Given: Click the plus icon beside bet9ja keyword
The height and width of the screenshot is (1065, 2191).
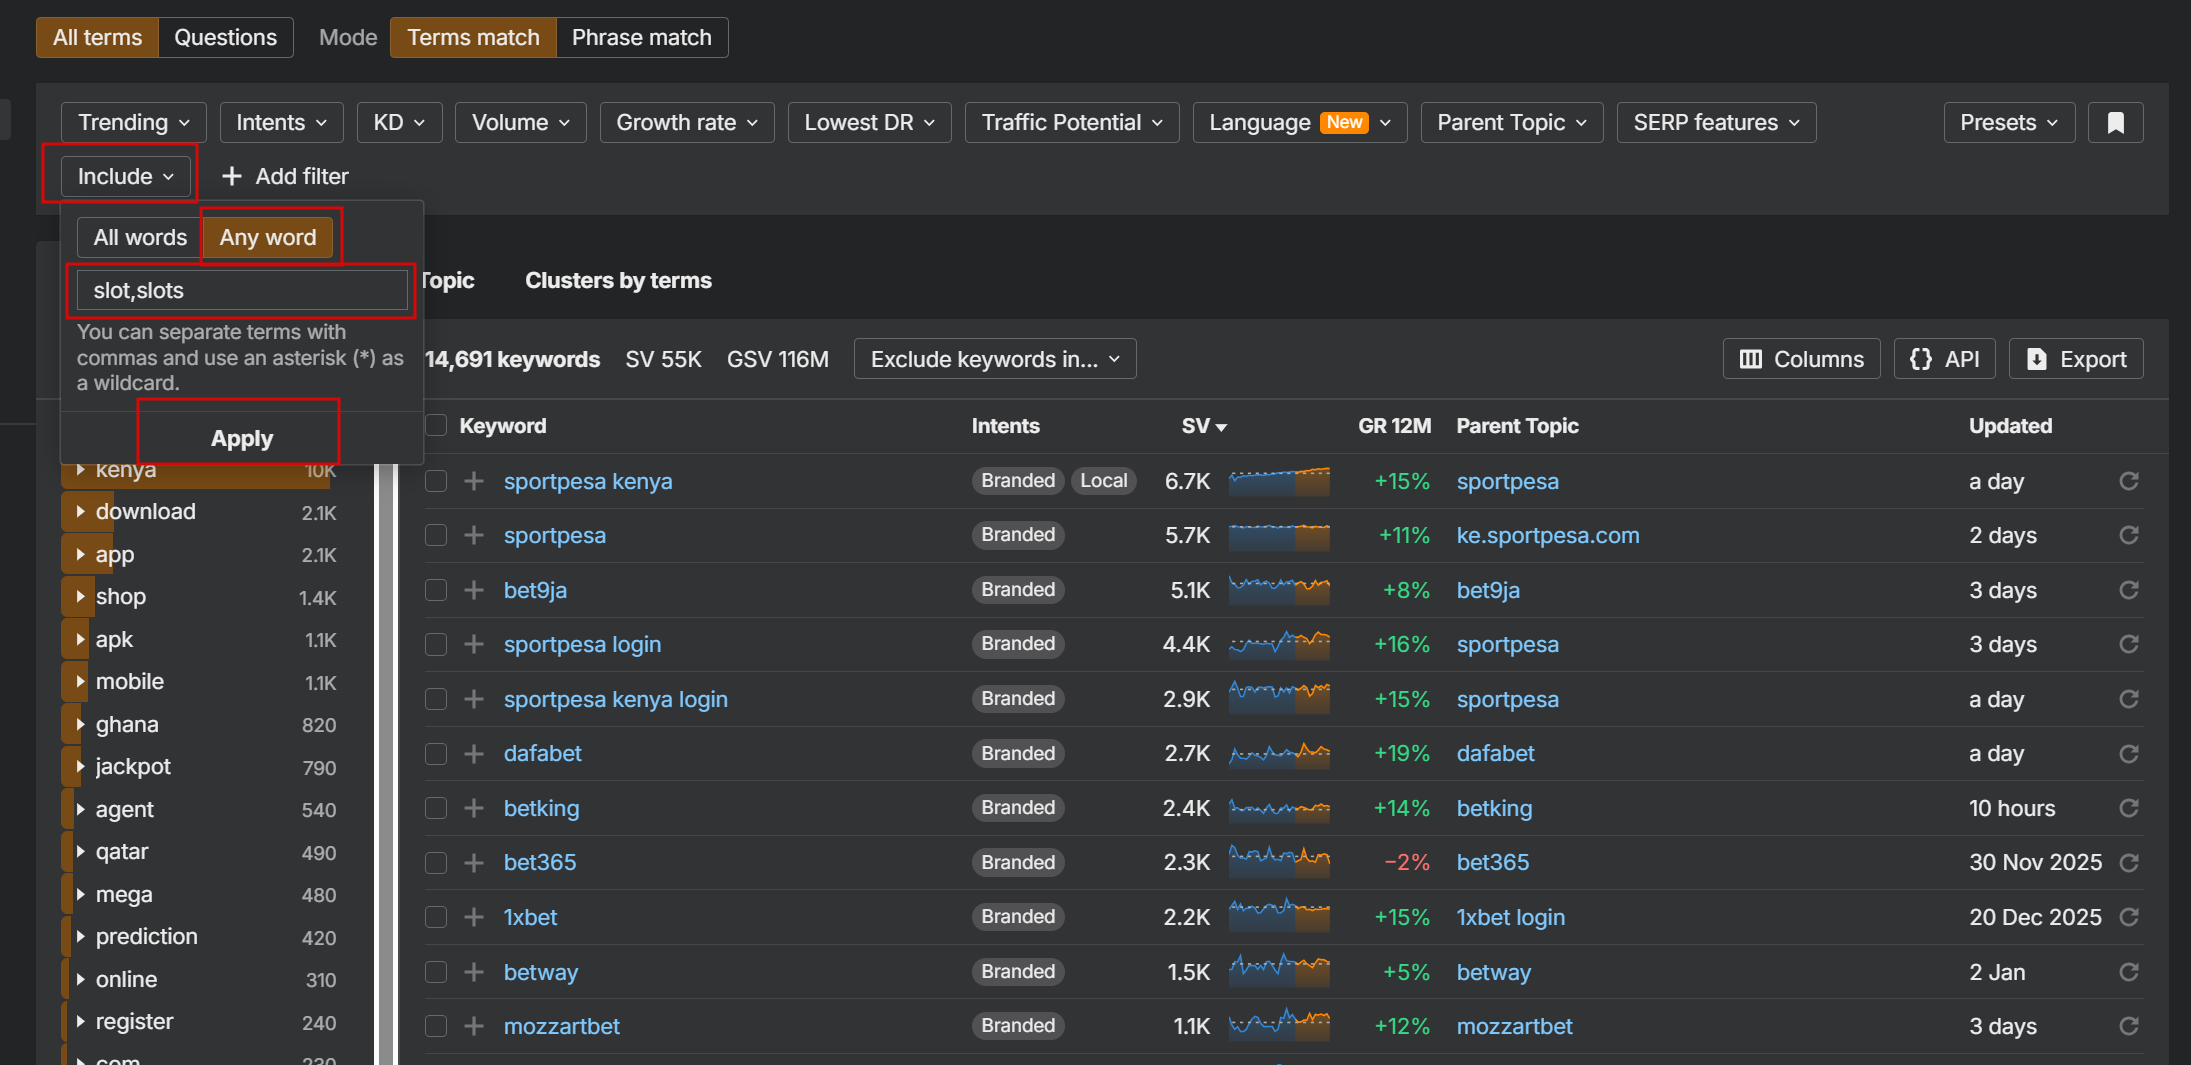Looking at the screenshot, I should (474, 590).
